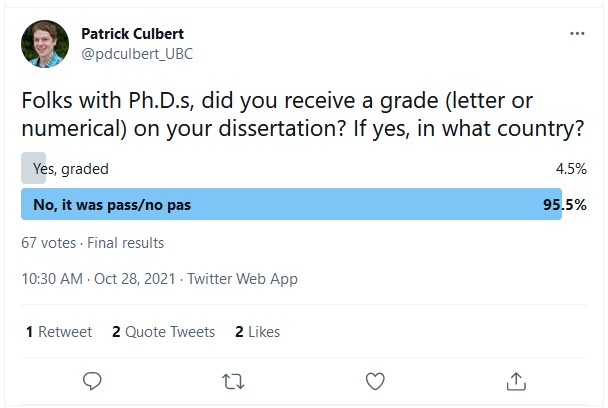Click the retweet arrows icon
Image resolution: width=608 pixels, height=408 pixels.
pos(233,381)
